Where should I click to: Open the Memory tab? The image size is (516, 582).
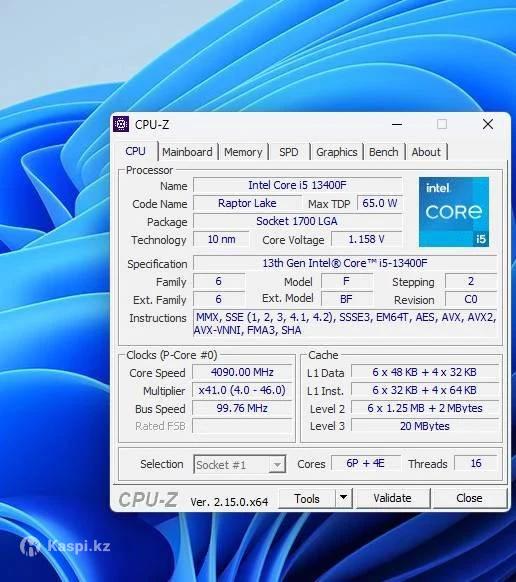coord(243,152)
